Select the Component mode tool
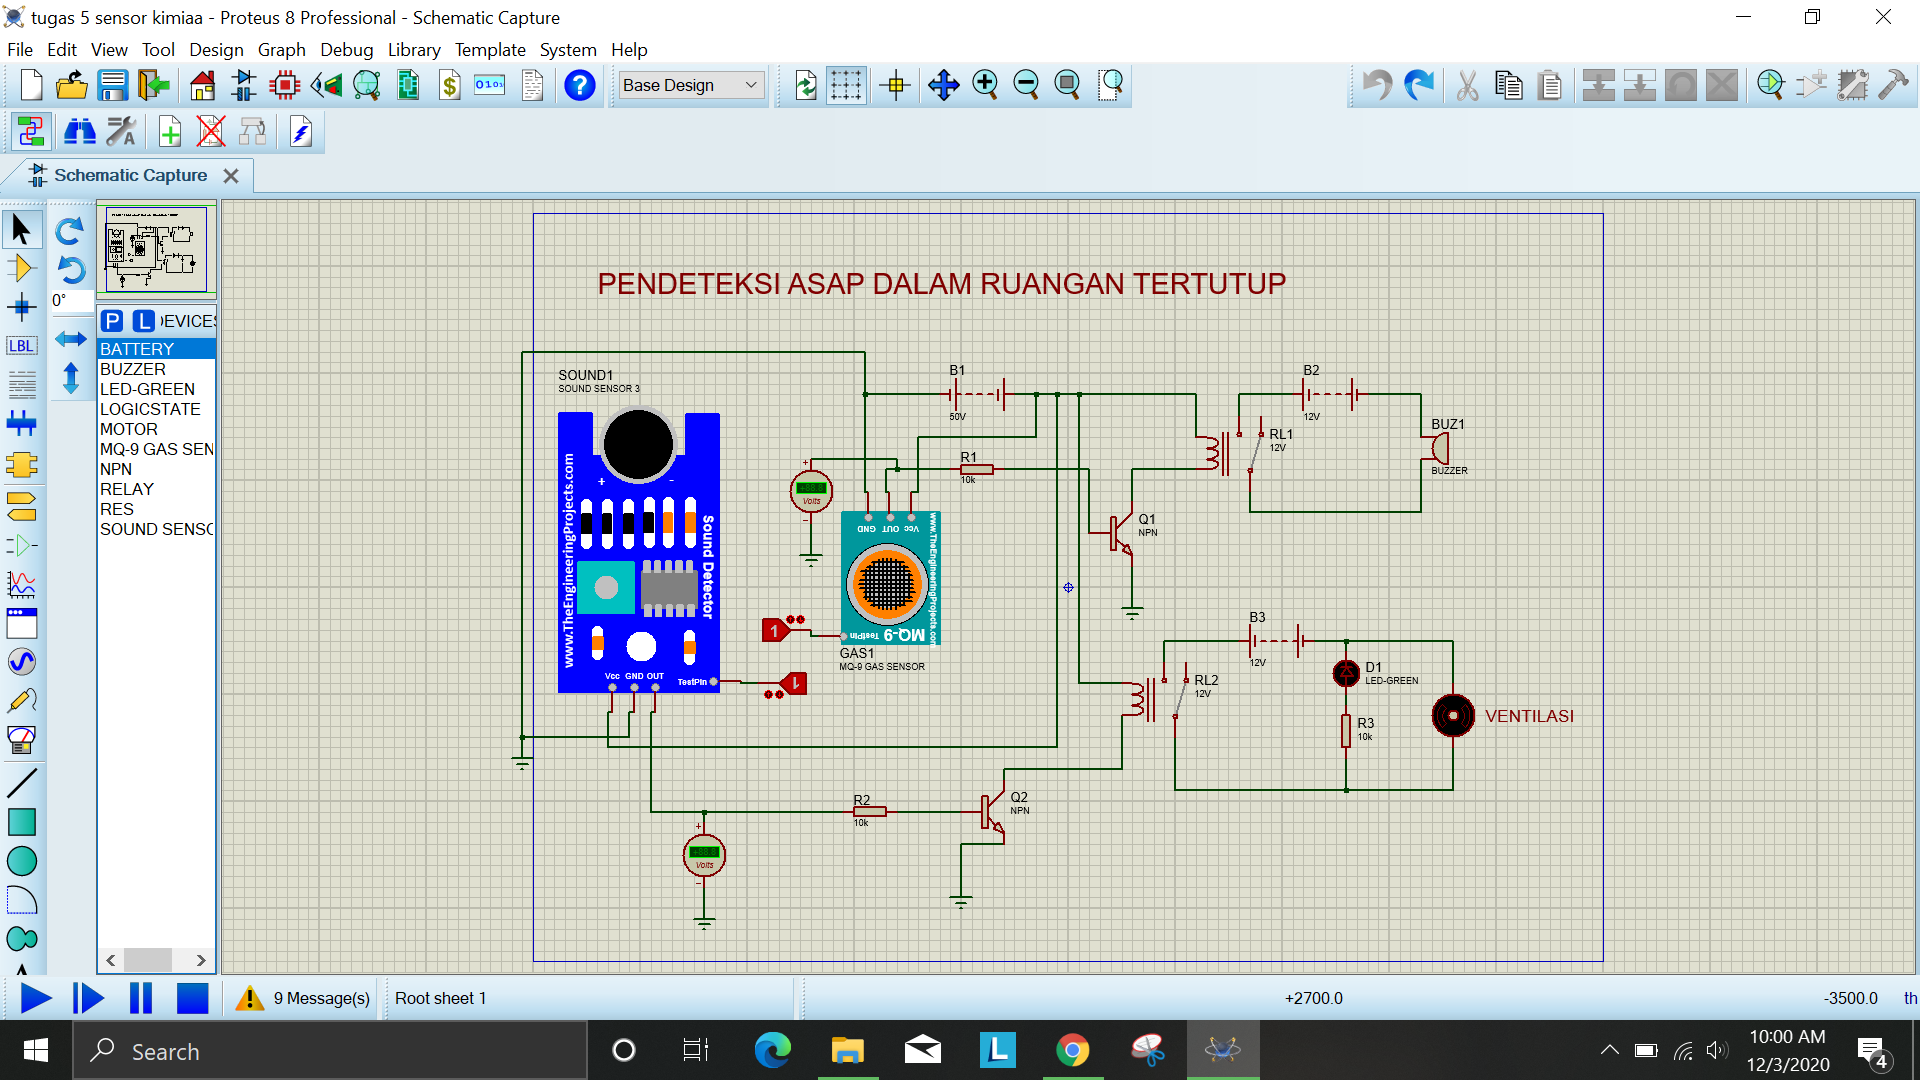This screenshot has width=1920, height=1080. coord(21,268)
